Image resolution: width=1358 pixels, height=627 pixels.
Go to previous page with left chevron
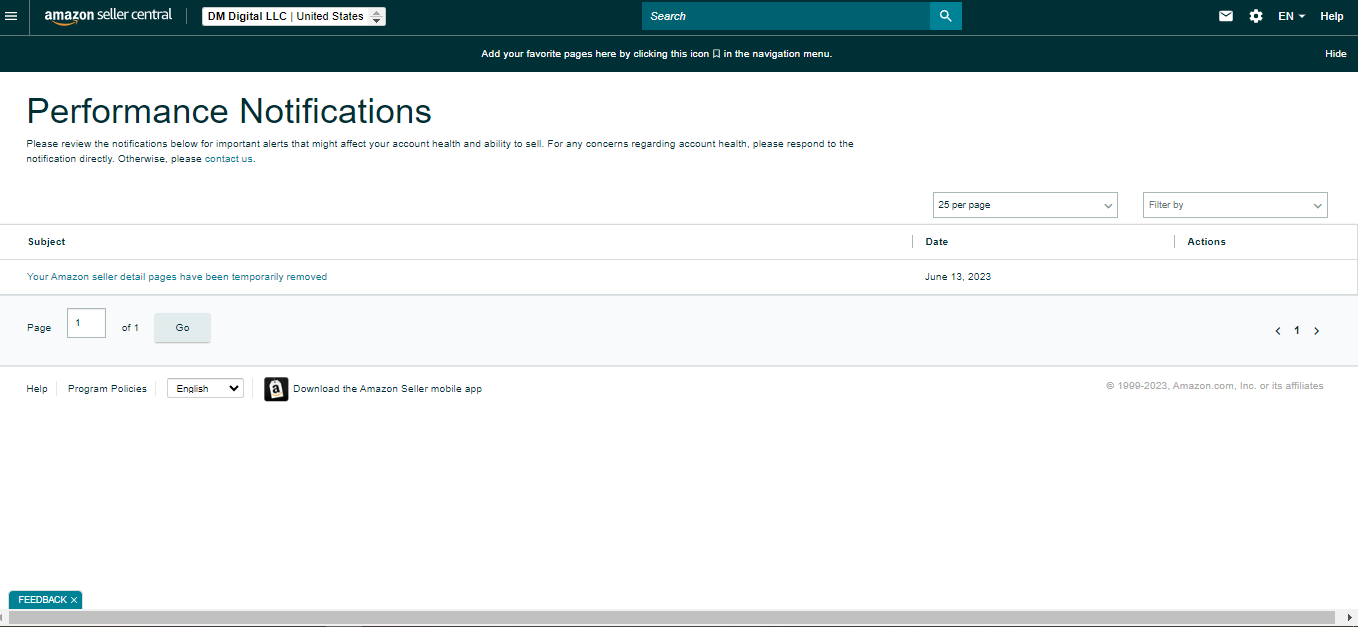point(1278,331)
